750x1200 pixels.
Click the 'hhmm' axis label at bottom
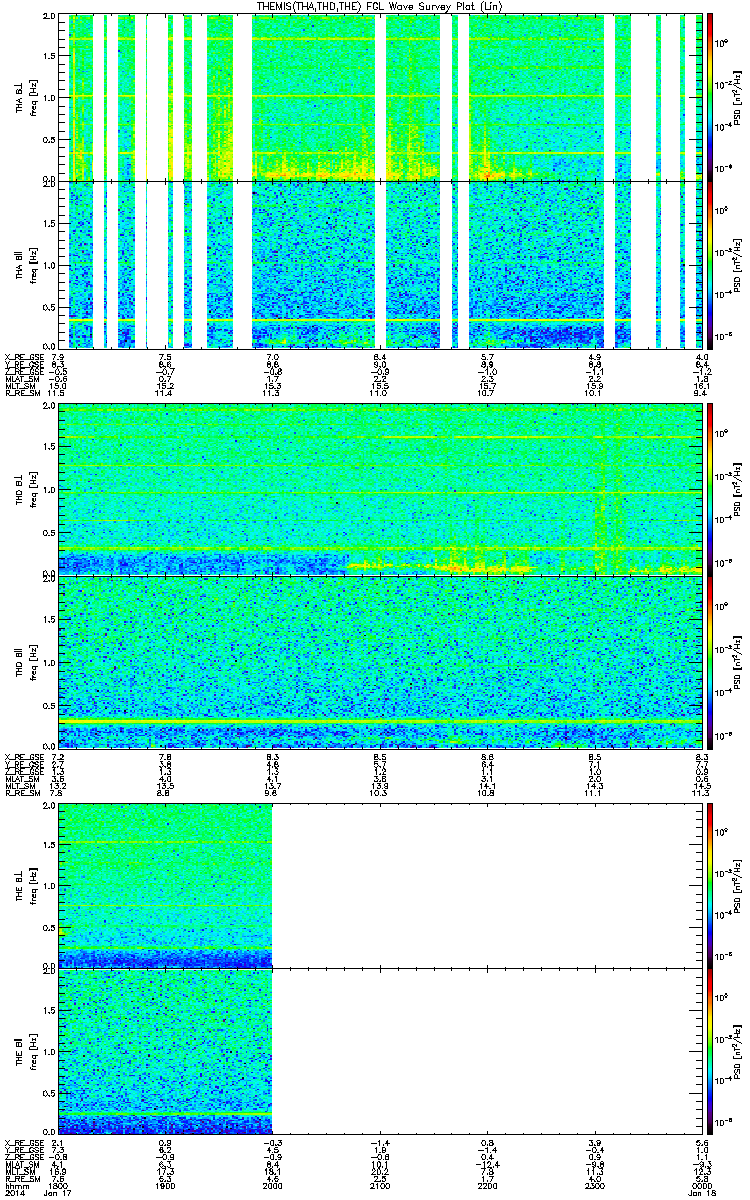coord(15,1185)
